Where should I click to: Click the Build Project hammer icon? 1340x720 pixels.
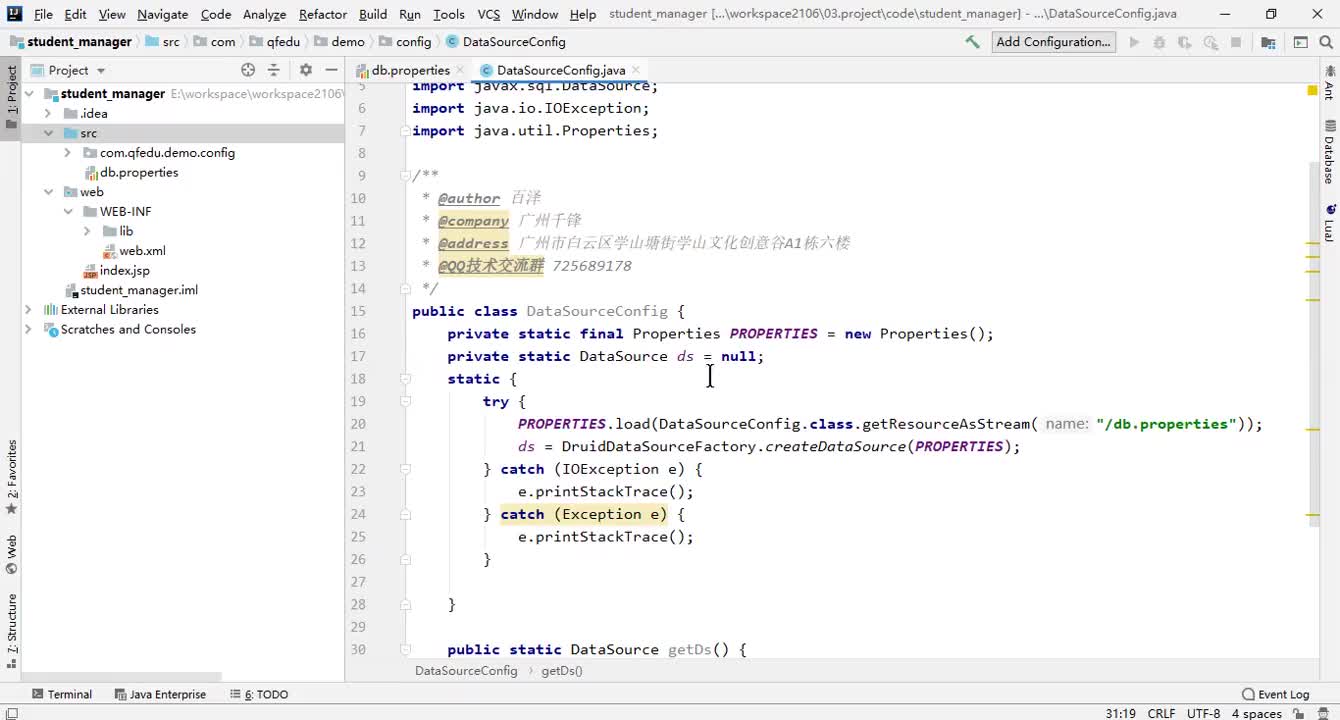(x=972, y=42)
